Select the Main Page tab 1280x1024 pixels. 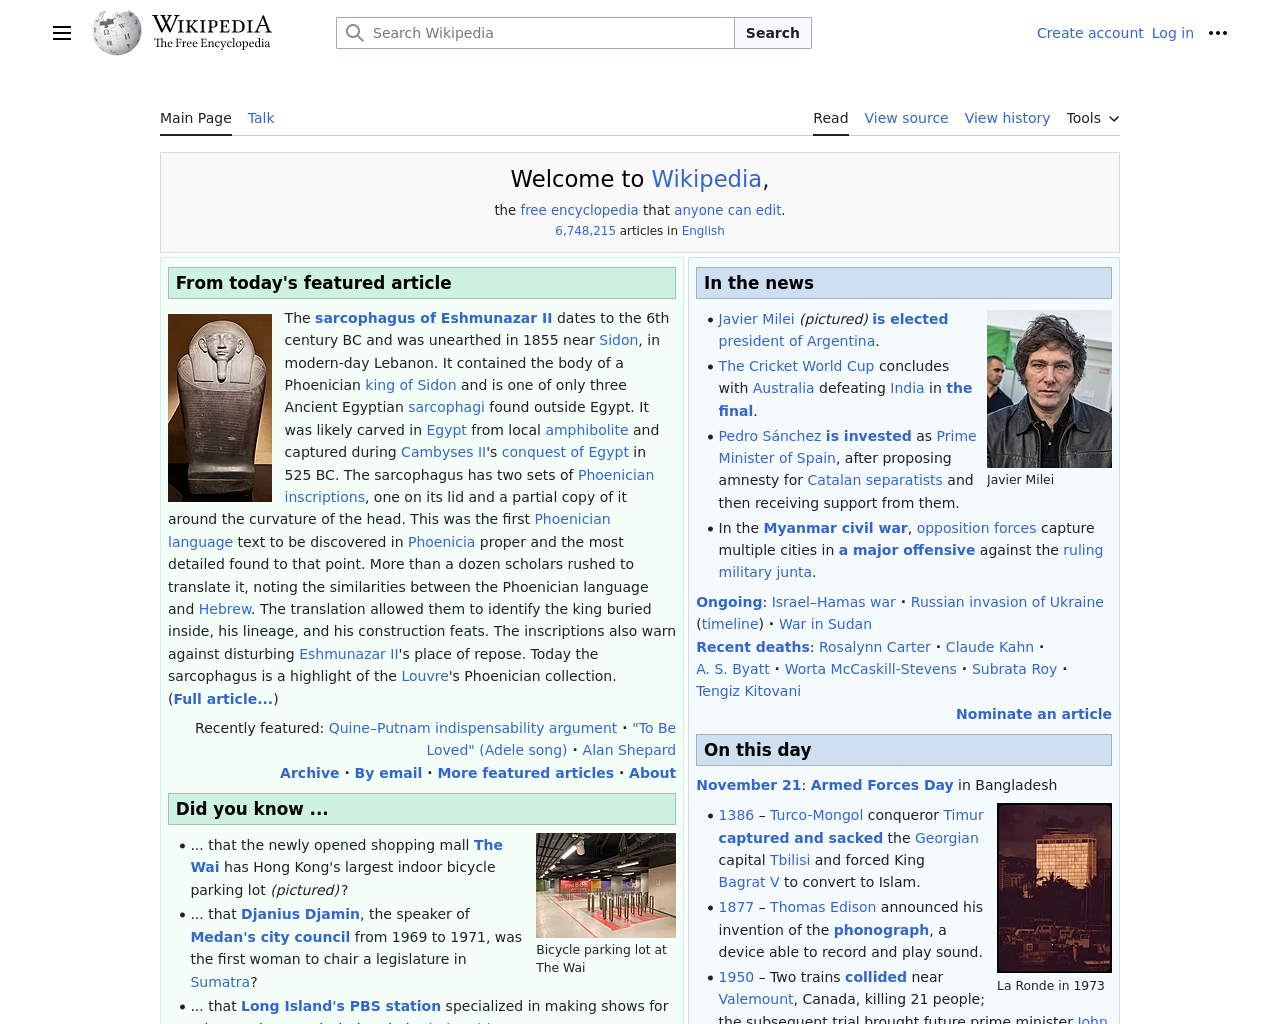196,118
